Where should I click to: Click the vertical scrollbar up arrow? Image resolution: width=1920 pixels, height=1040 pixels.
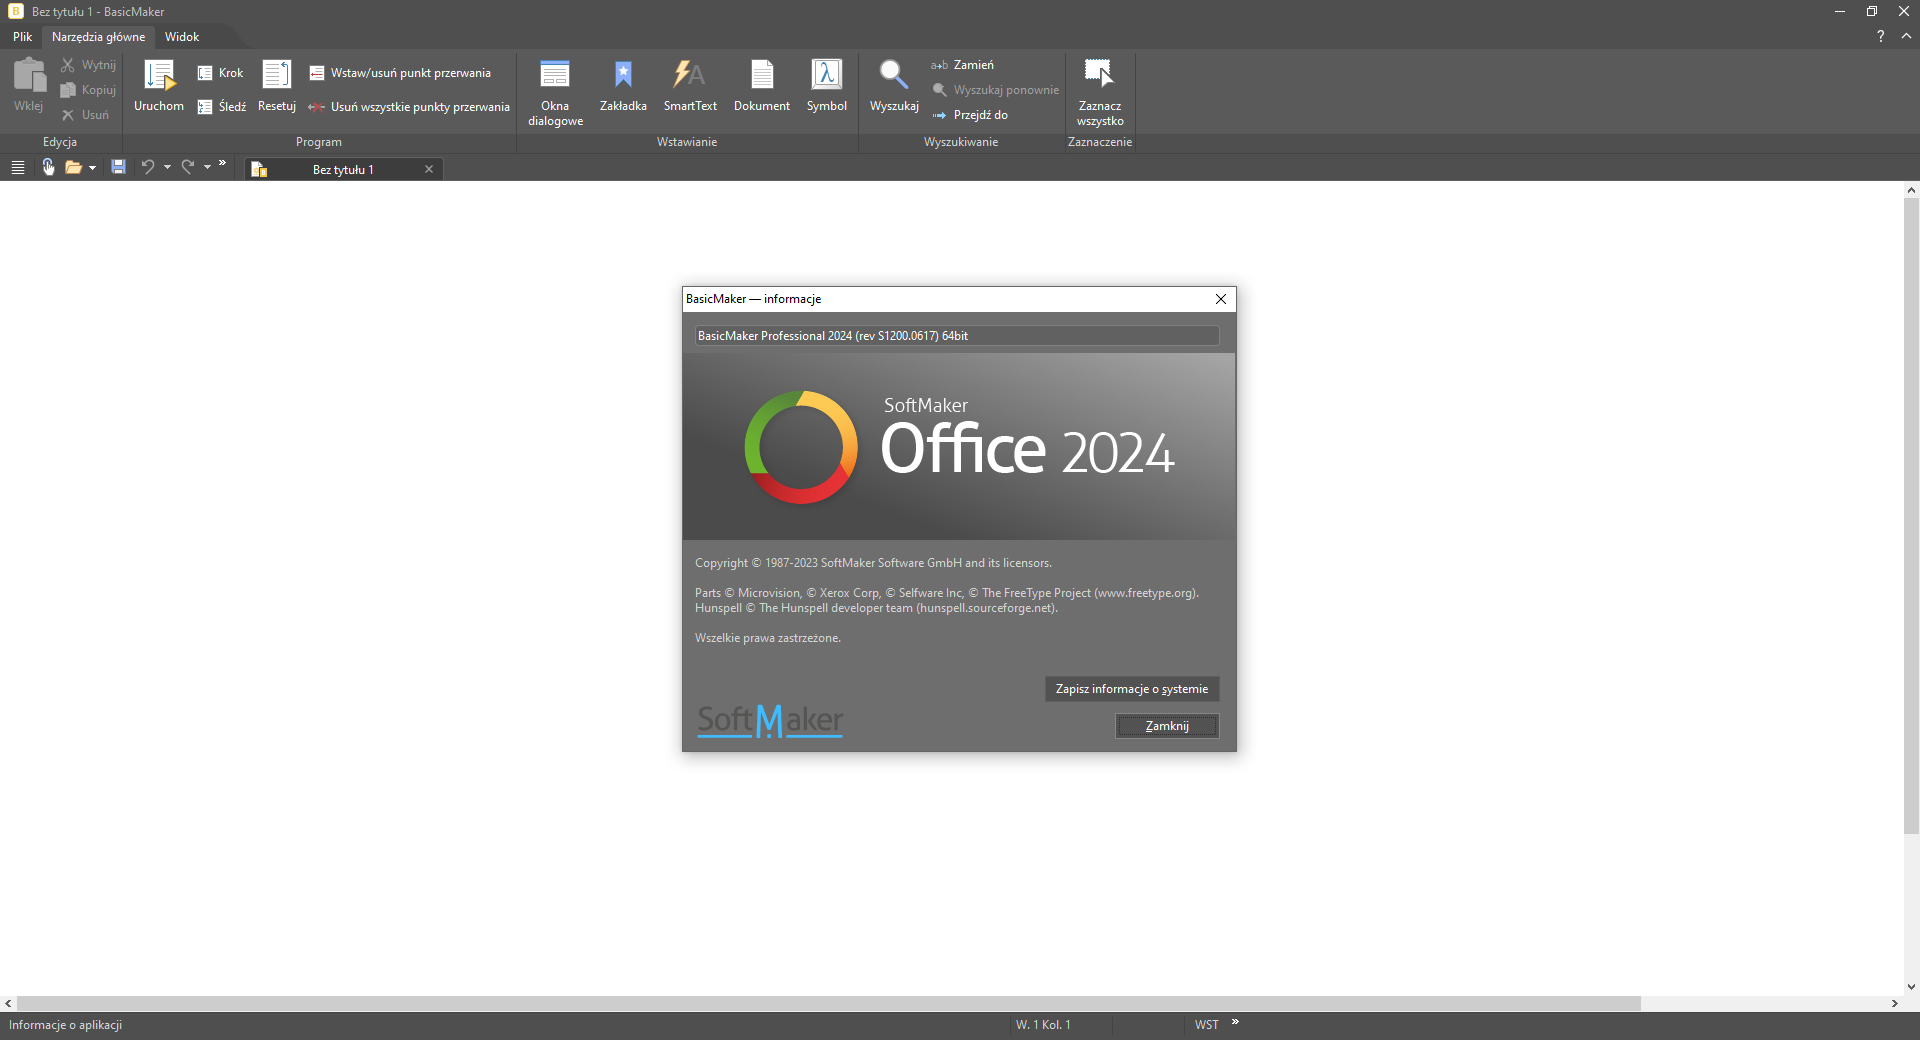pyautogui.click(x=1911, y=190)
